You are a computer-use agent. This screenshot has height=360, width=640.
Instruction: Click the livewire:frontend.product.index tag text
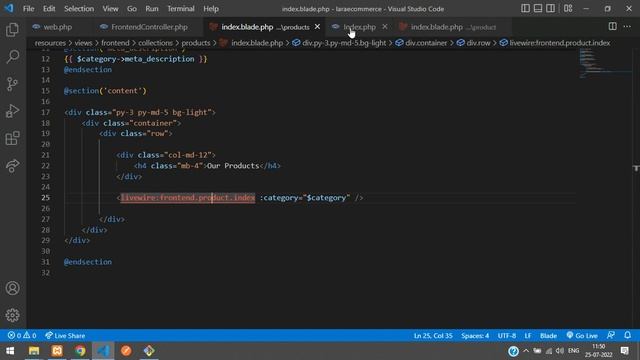point(188,198)
